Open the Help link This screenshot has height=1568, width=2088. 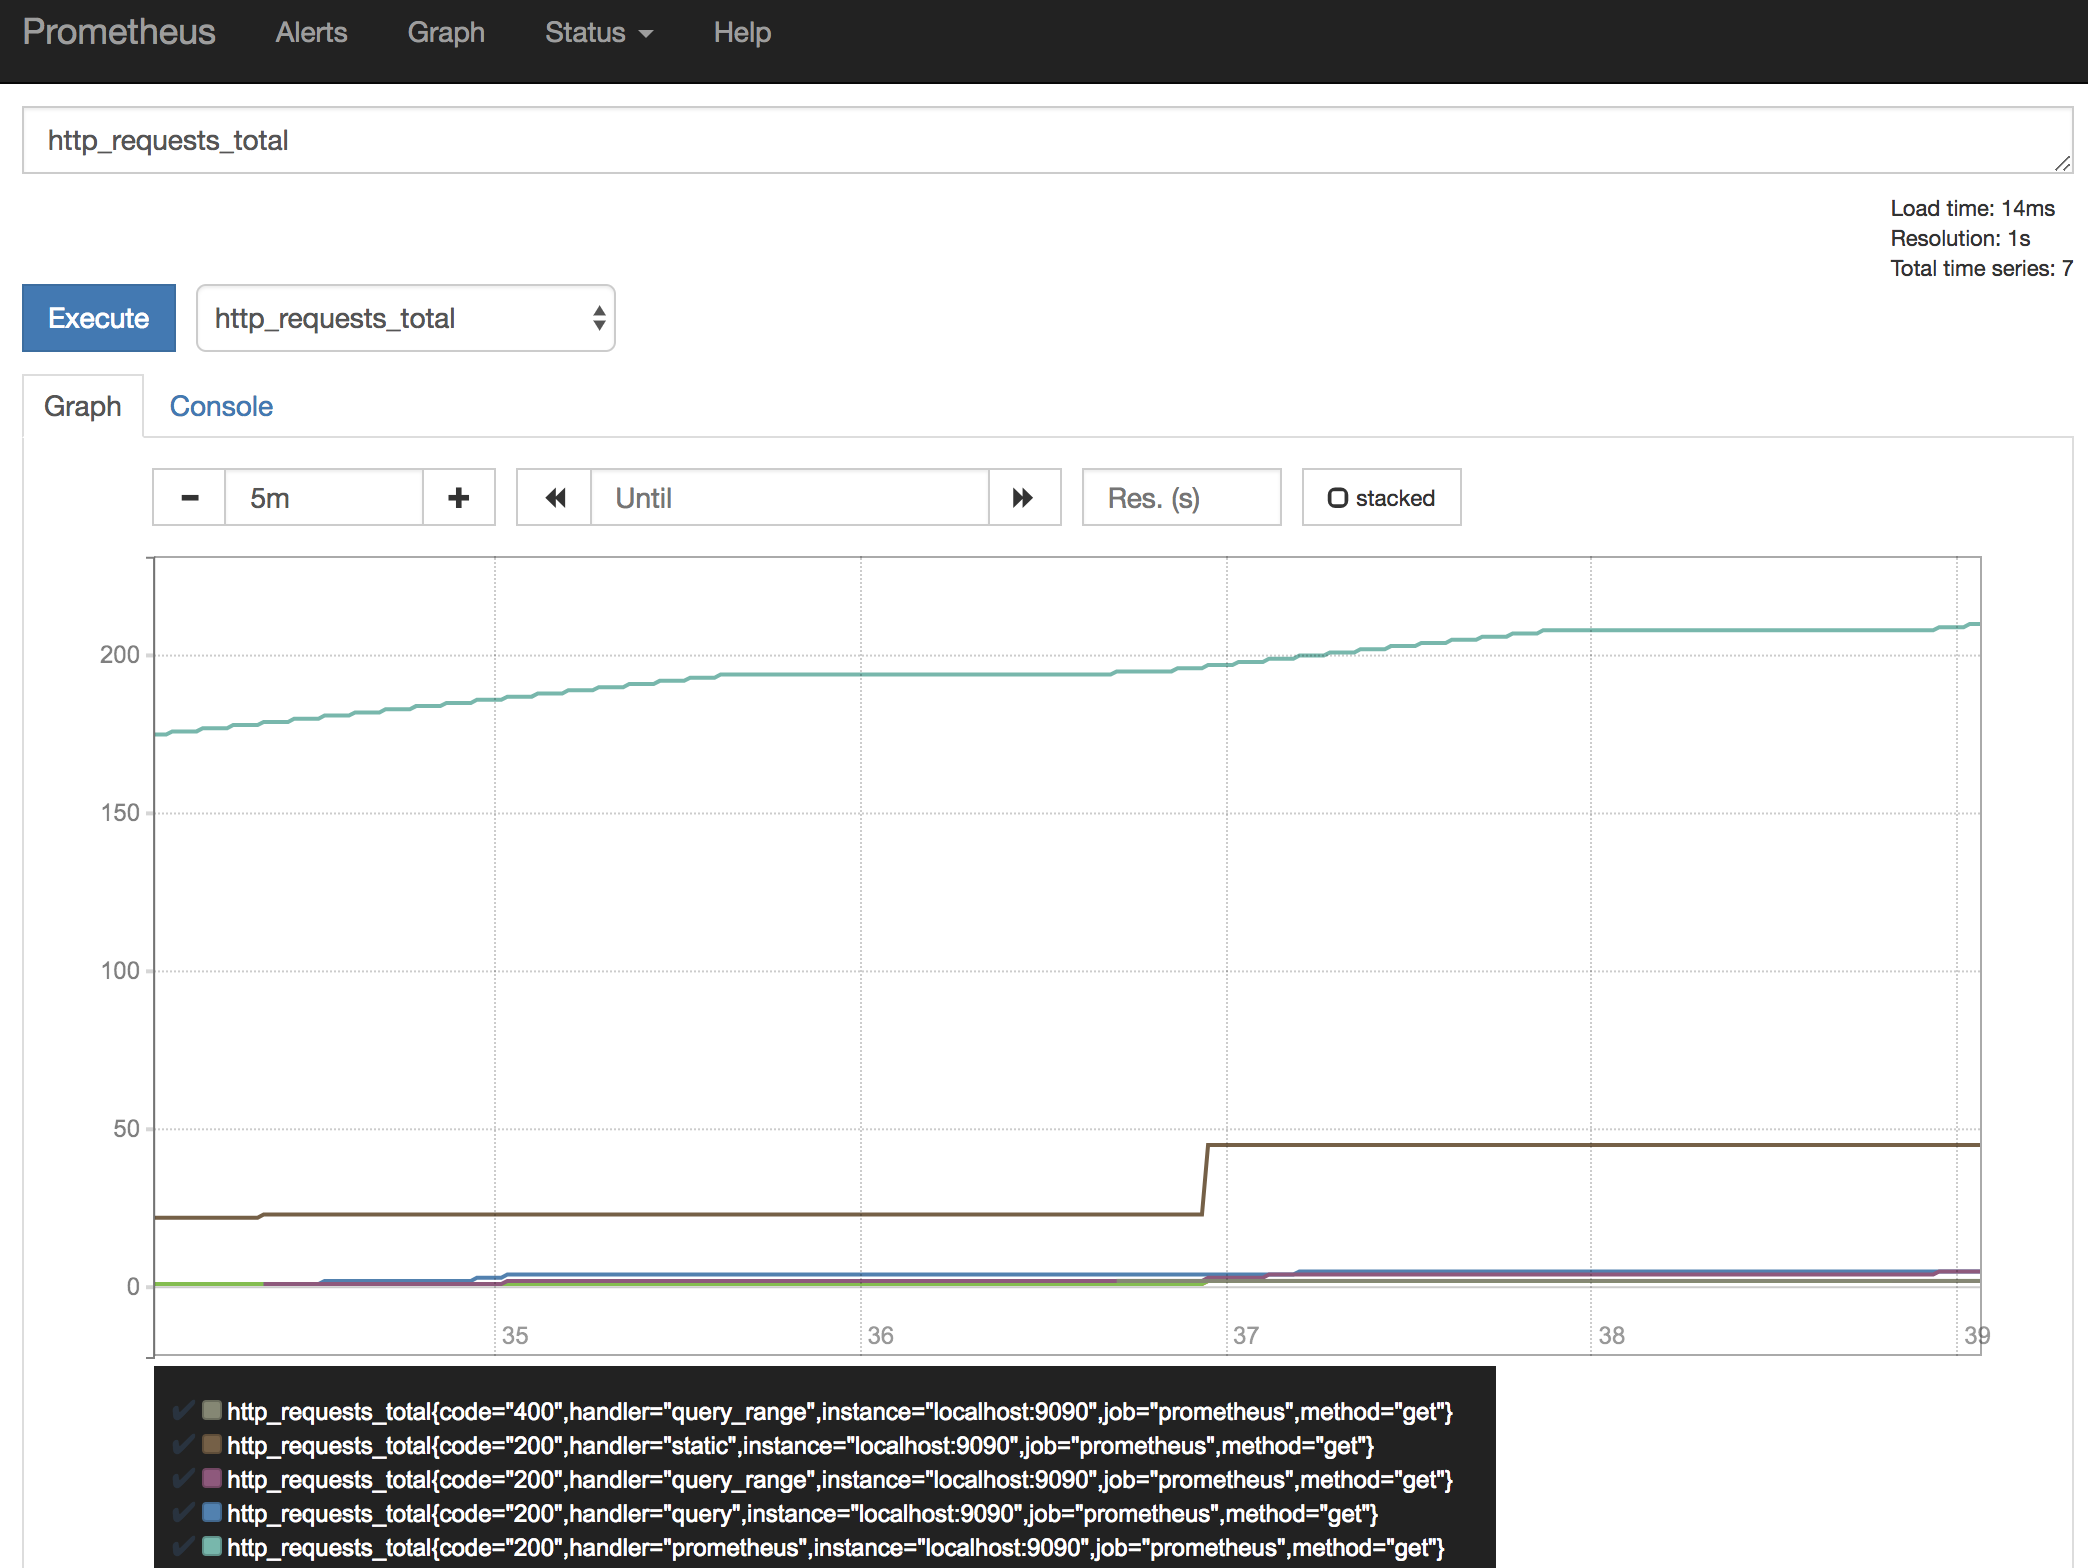pos(742,33)
